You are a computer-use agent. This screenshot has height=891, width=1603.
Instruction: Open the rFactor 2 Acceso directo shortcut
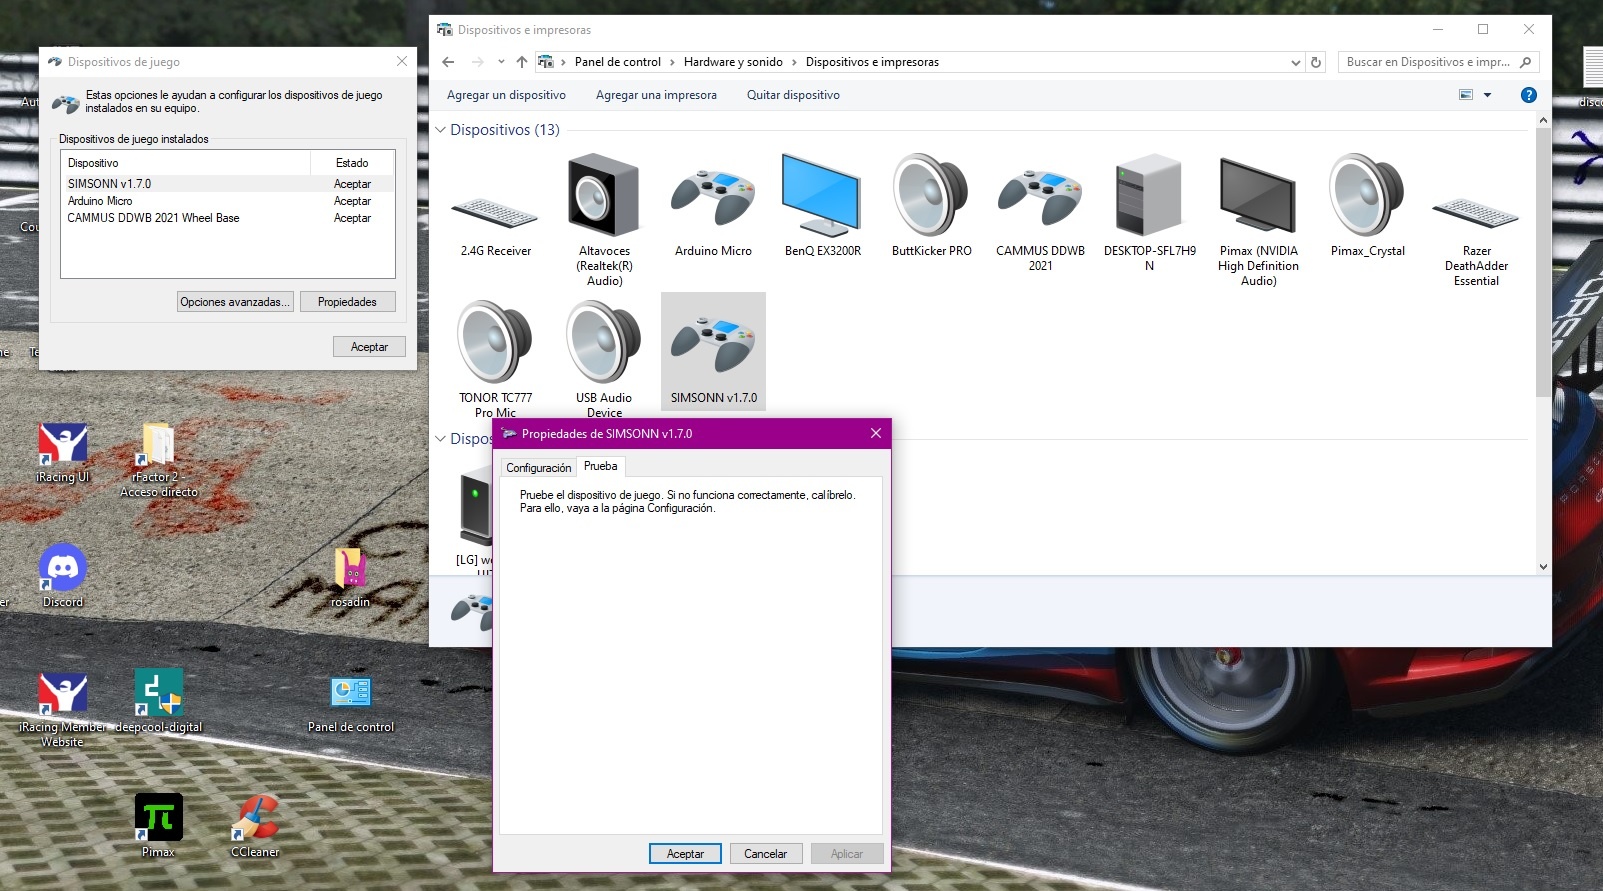pyautogui.click(x=159, y=460)
